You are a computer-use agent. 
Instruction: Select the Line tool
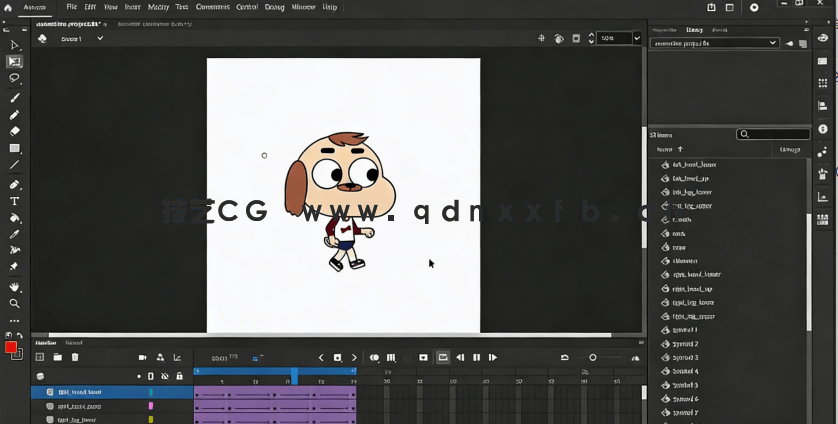pyautogui.click(x=14, y=165)
